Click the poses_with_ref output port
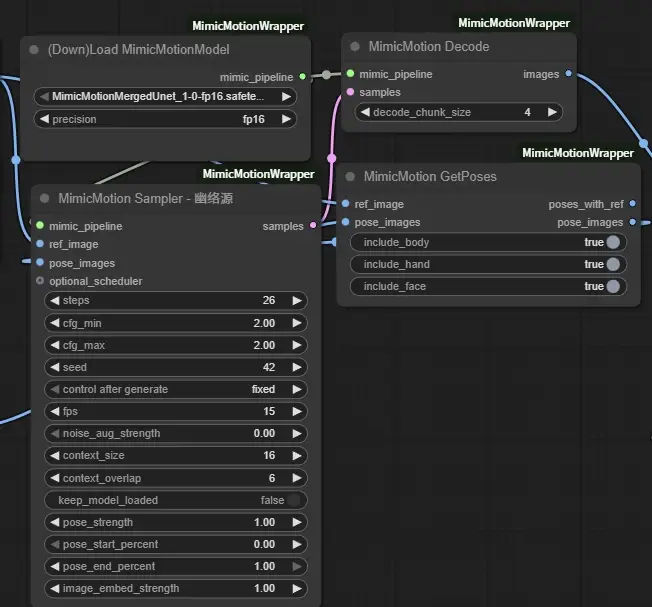 pyautogui.click(x=632, y=204)
